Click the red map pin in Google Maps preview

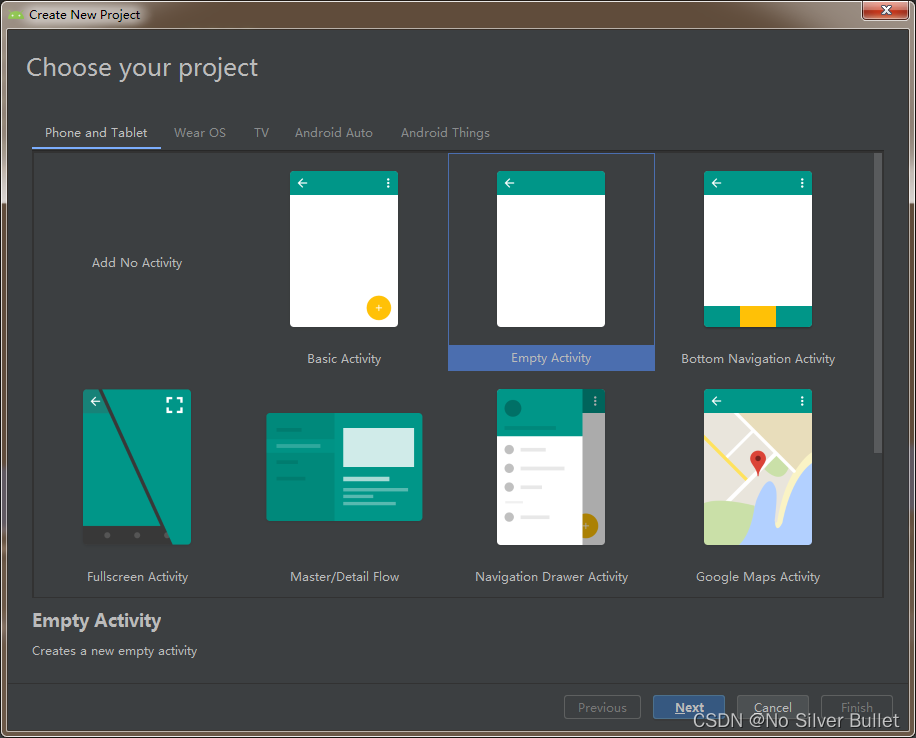click(x=758, y=462)
